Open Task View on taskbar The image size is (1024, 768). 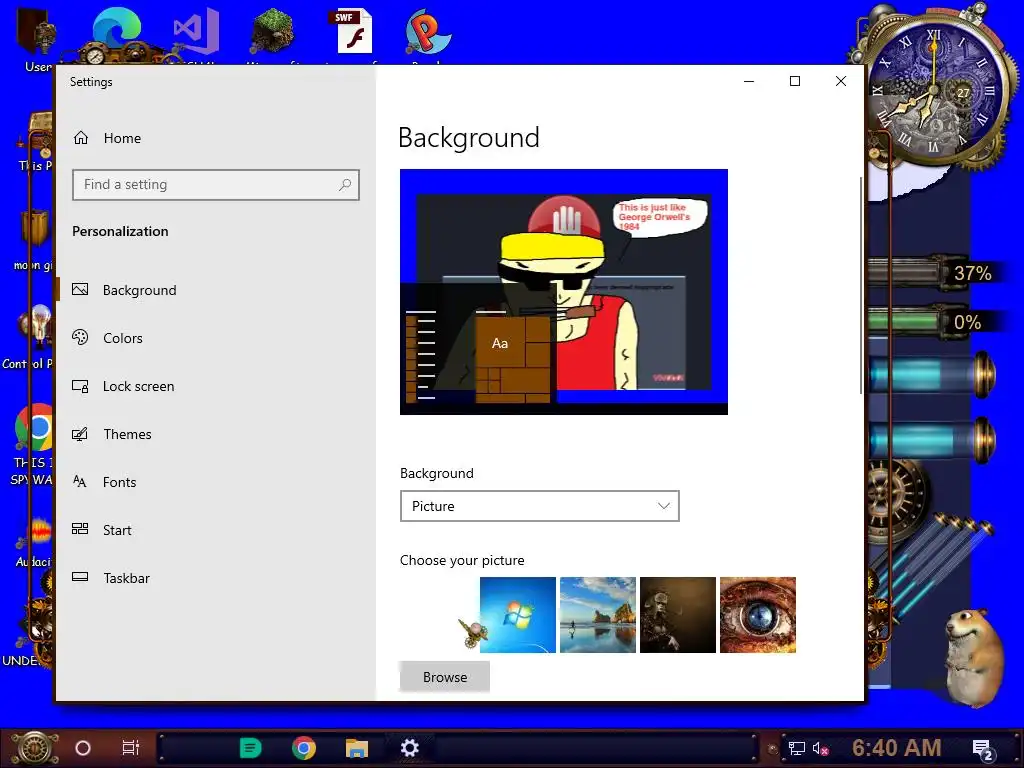click(x=131, y=748)
